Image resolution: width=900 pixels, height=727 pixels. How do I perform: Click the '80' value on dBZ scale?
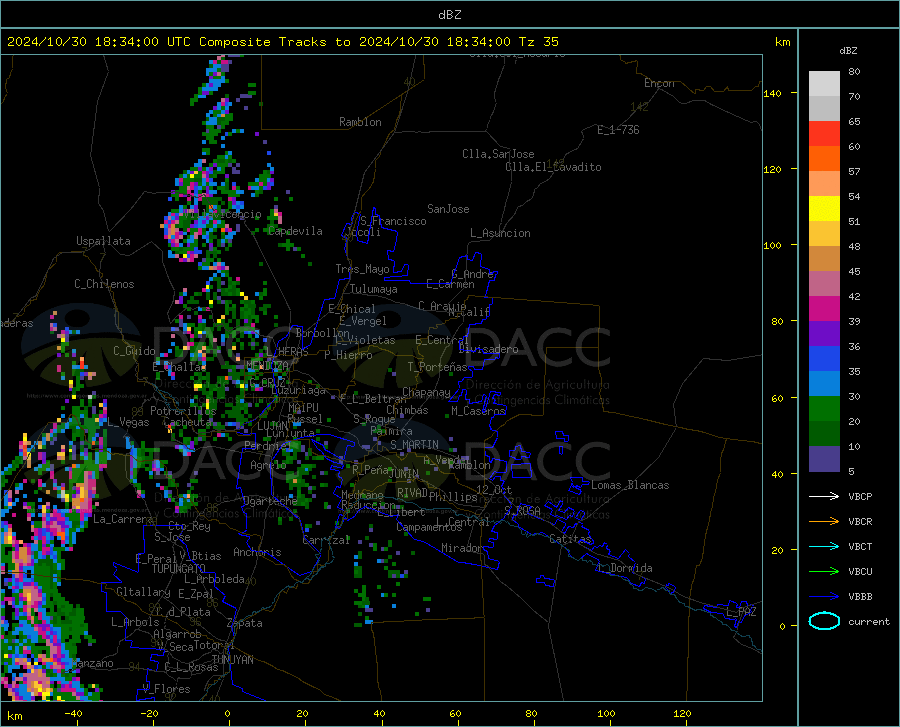(x=854, y=72)
